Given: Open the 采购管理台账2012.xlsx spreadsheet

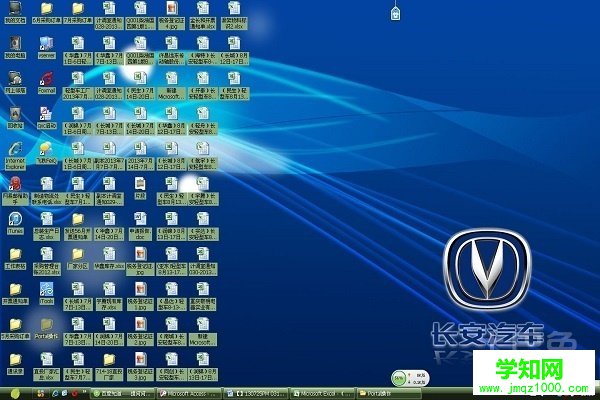Looking at the screenshot, I should 47,261.
